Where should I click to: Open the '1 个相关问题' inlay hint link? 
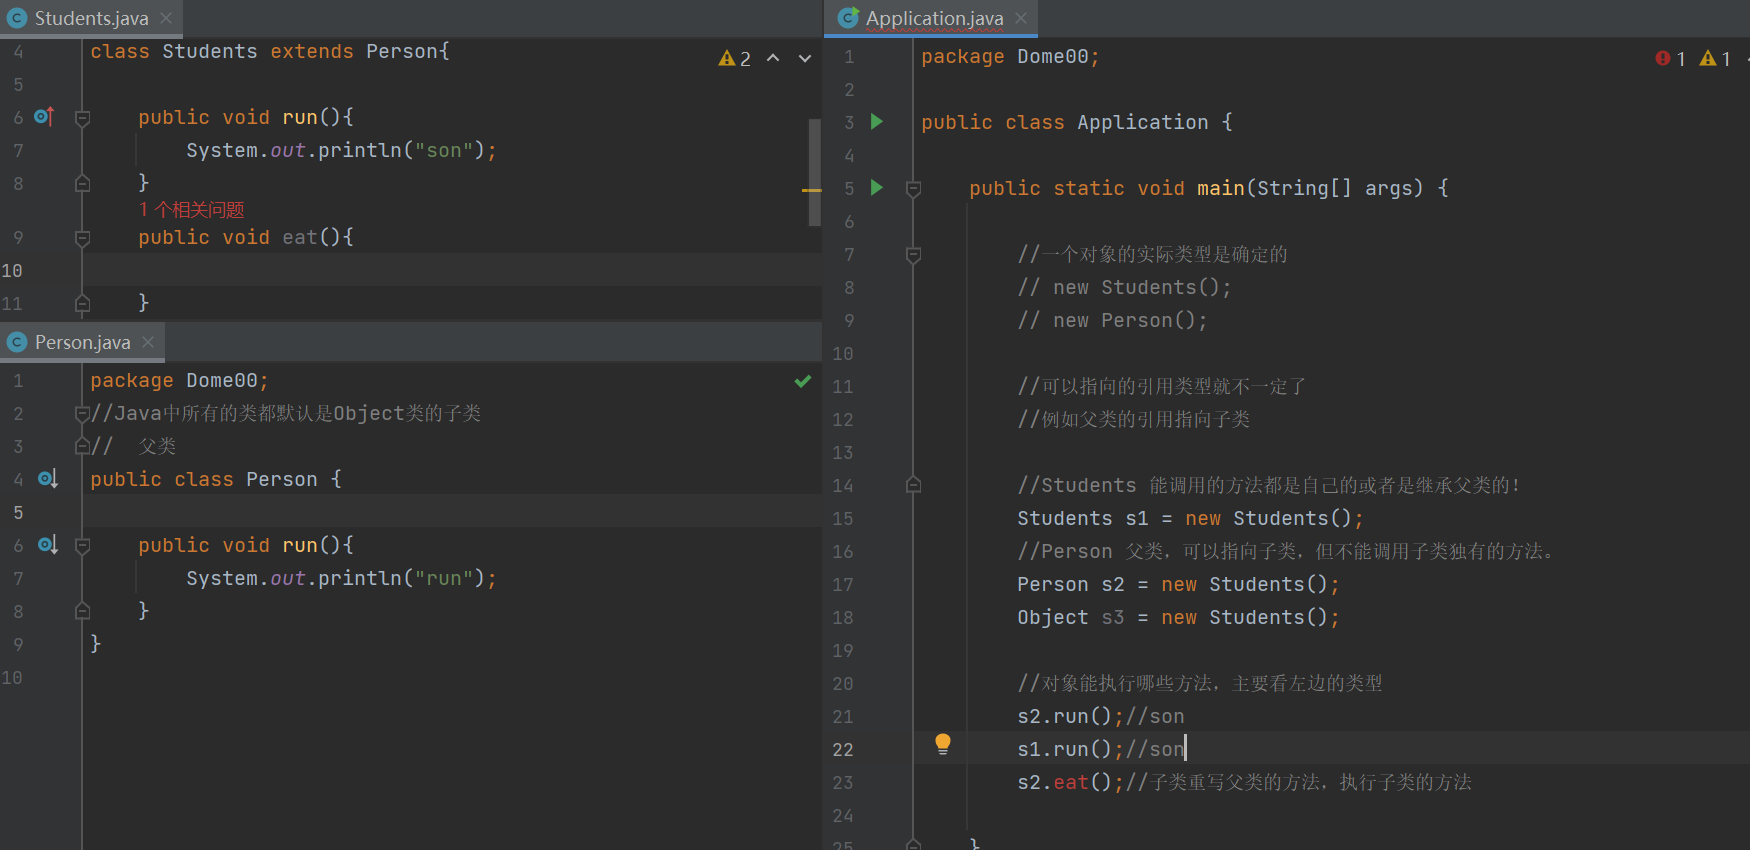pos(191,210)
